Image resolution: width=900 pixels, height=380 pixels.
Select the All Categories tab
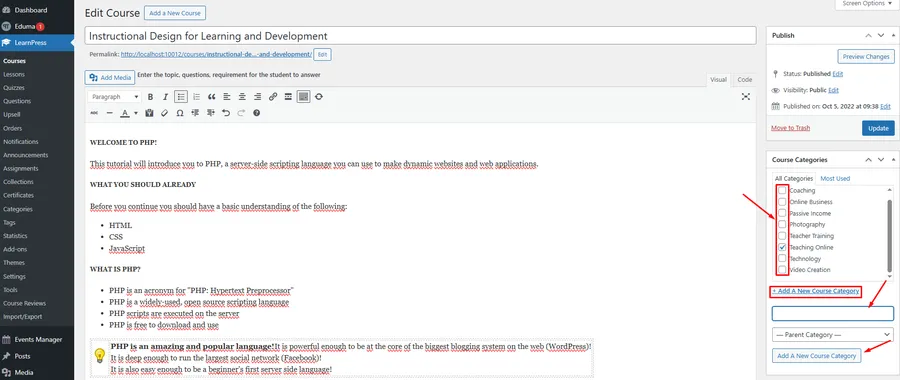(x=794, y=179)
